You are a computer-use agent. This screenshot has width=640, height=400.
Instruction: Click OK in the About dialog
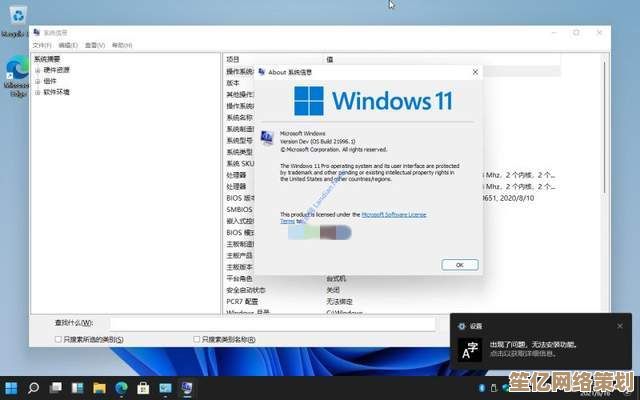coord(460,265)
